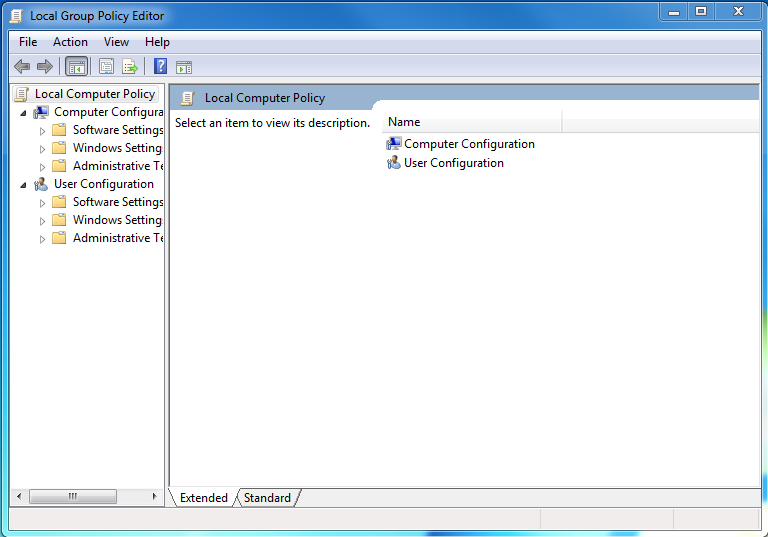768x537 pixels.
Task: Click folder icon of User Administrative Templates
Action: click(59, 238)
